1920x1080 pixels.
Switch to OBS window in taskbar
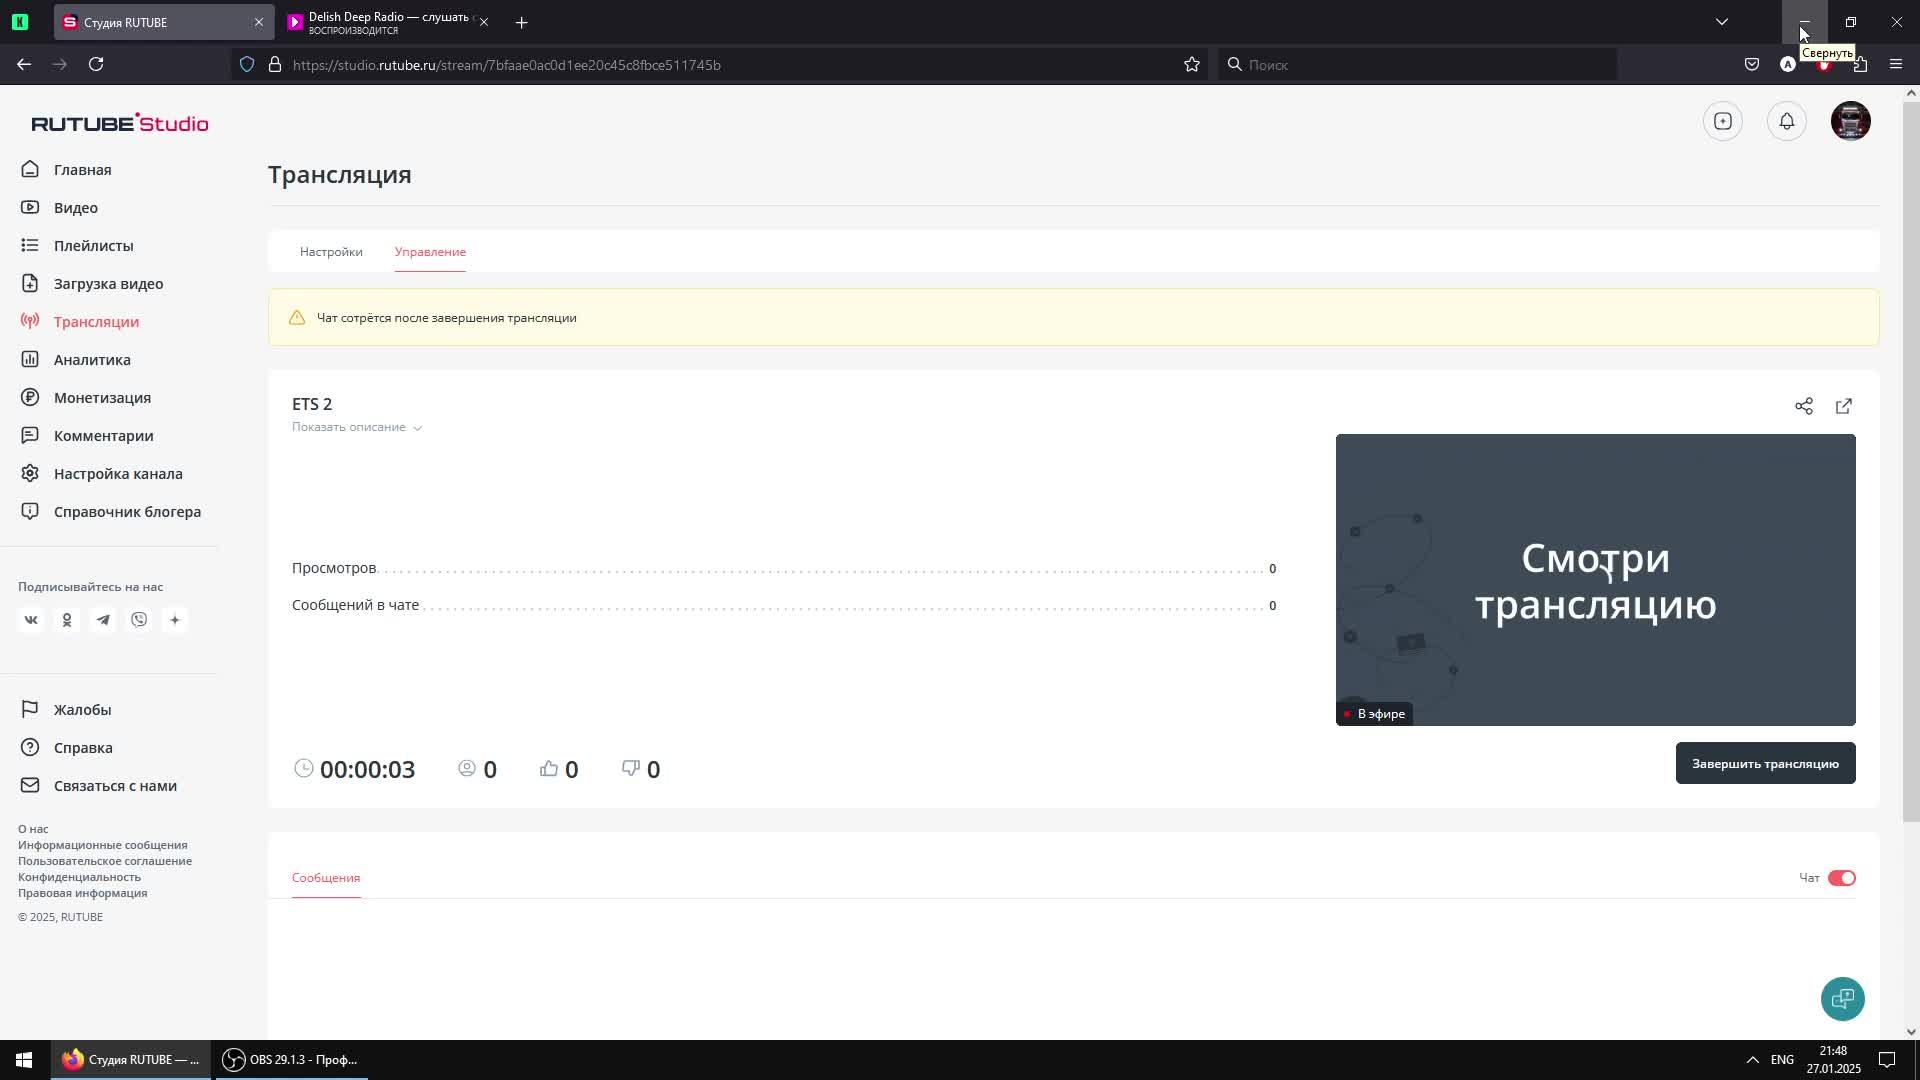(291, 1060)
